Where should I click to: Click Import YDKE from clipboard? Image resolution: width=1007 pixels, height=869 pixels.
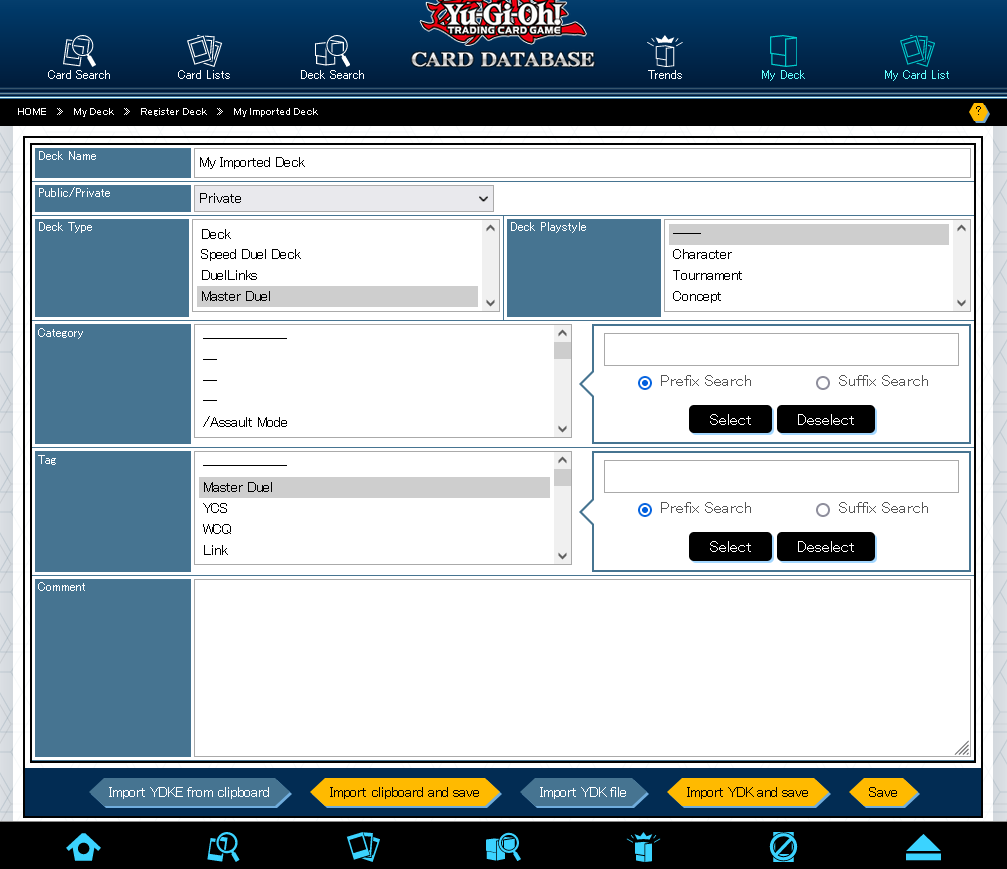[x=189, y=793]
